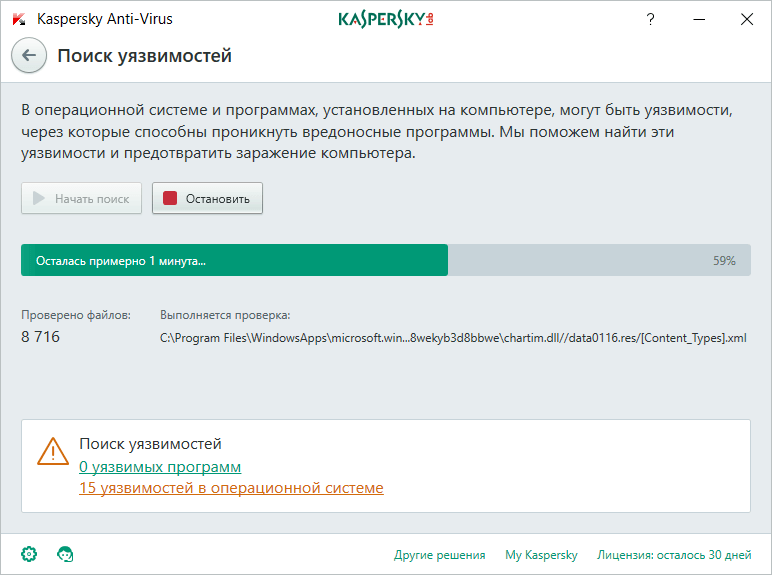
Task: Click the currently scanned file path
Action: click(453, 338)
